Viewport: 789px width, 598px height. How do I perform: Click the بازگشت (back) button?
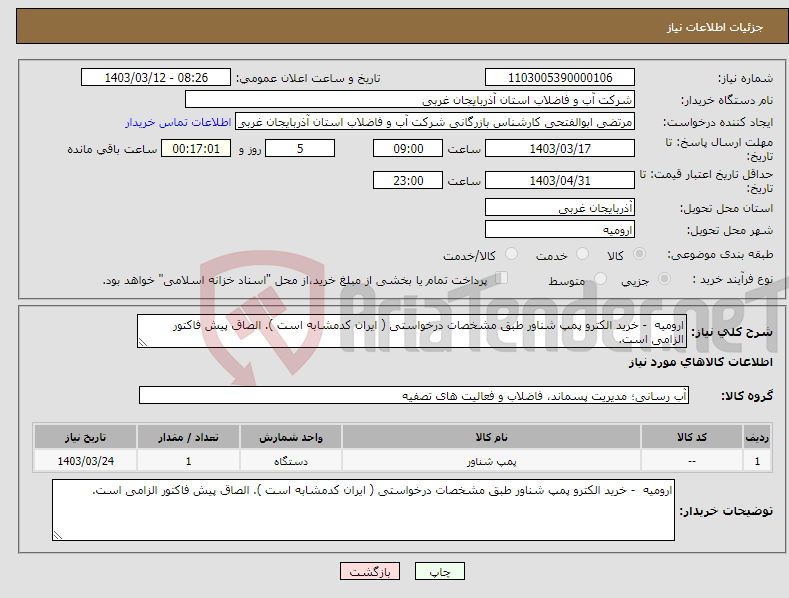370,571
